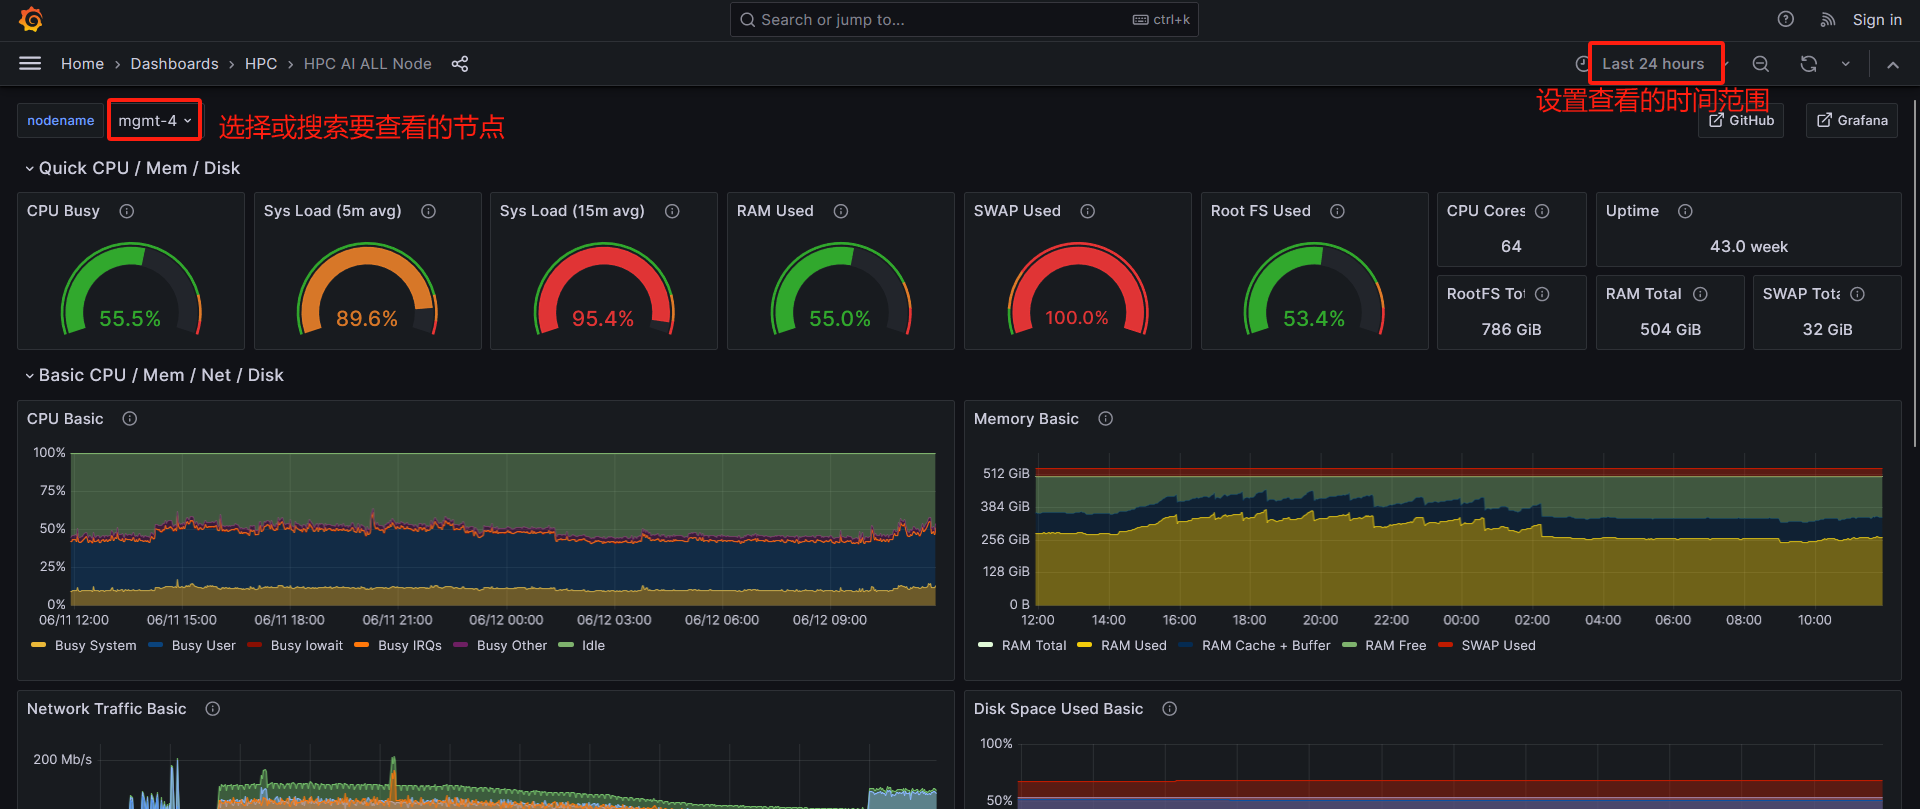Collapse the top toolbar with chevron-up

click(1892, 64)
